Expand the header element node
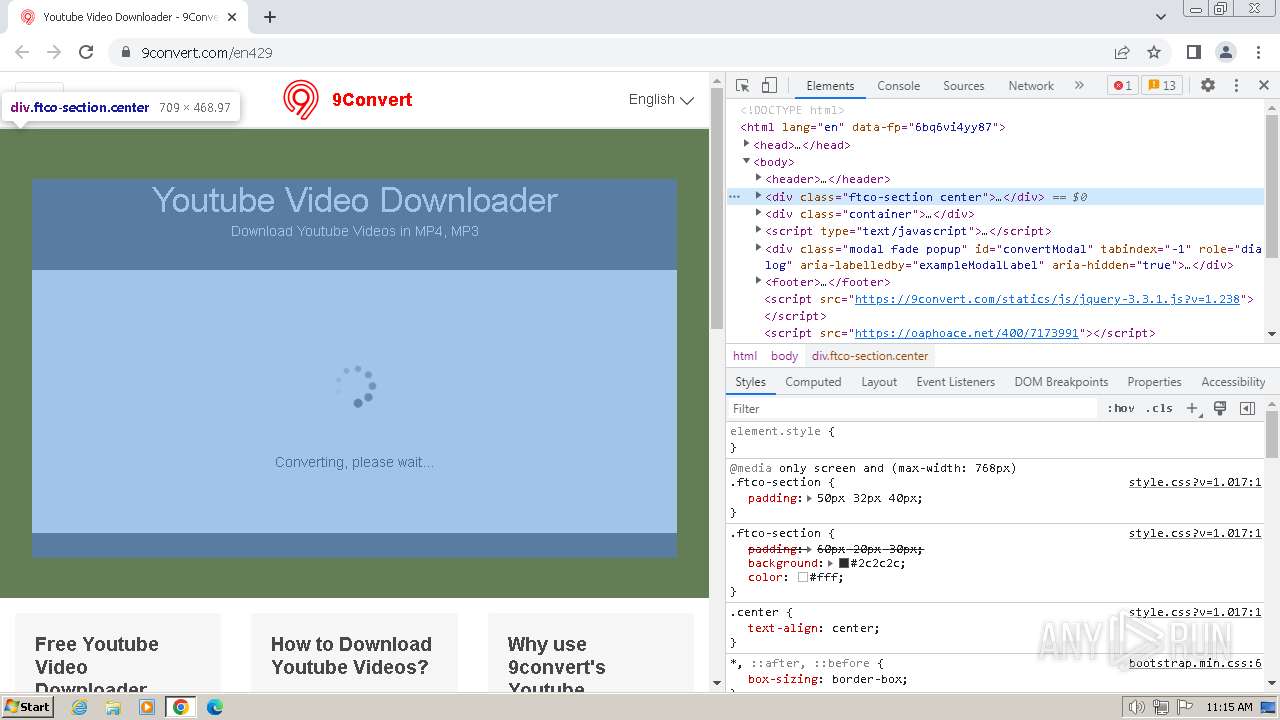 pos(758,178)
